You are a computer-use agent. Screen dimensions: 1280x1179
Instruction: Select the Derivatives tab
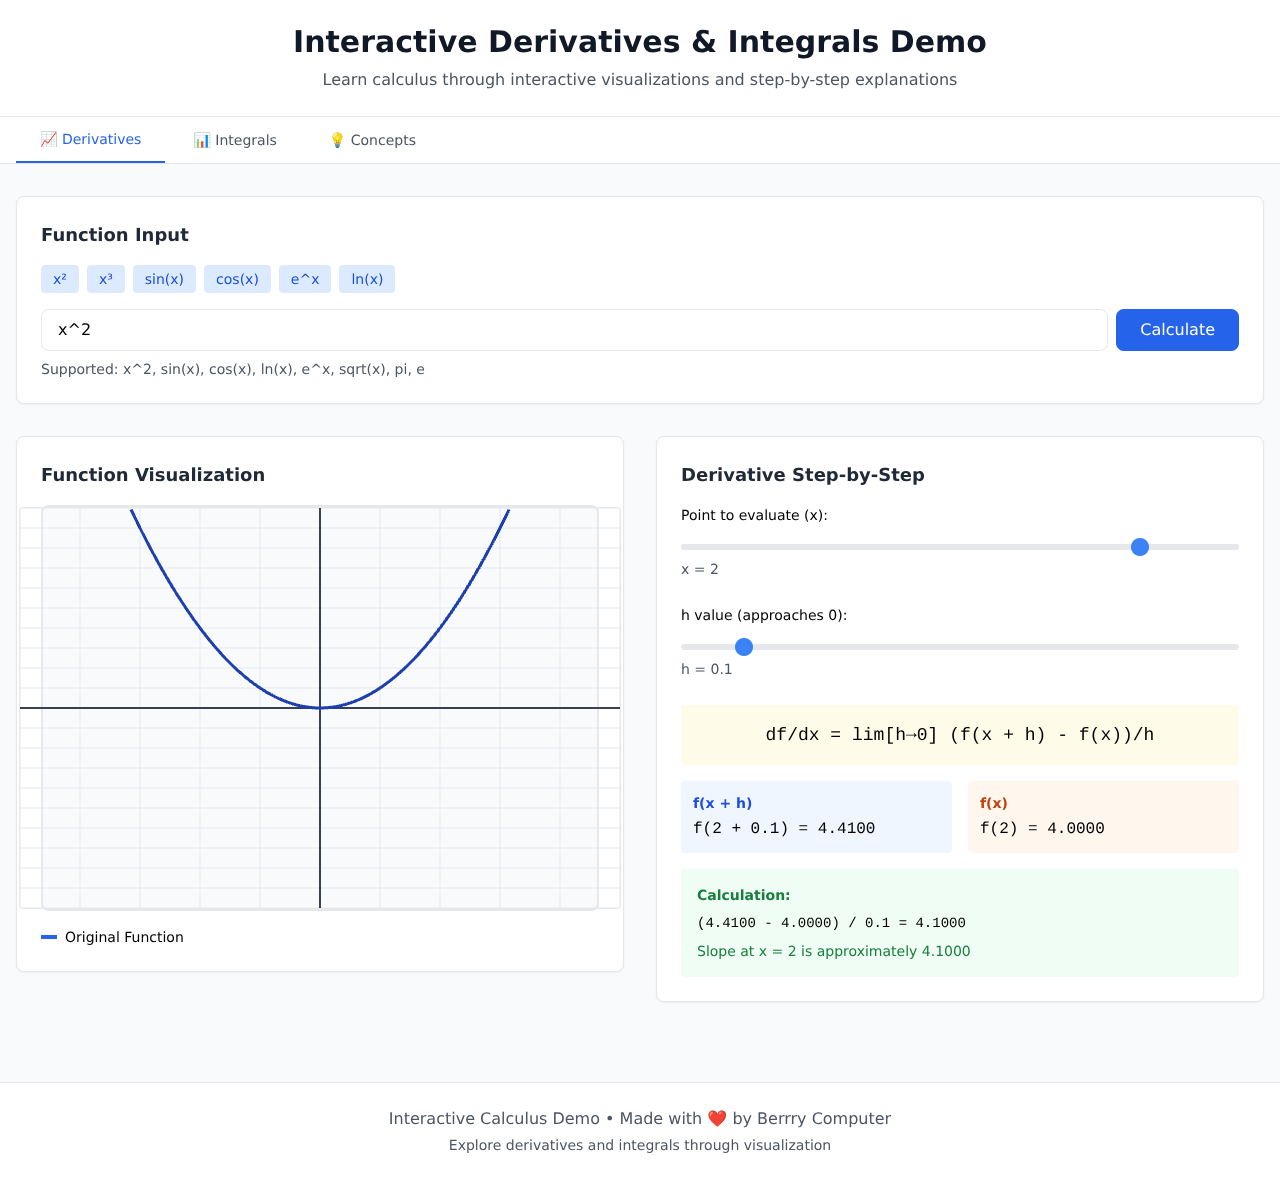pos(91,140)
